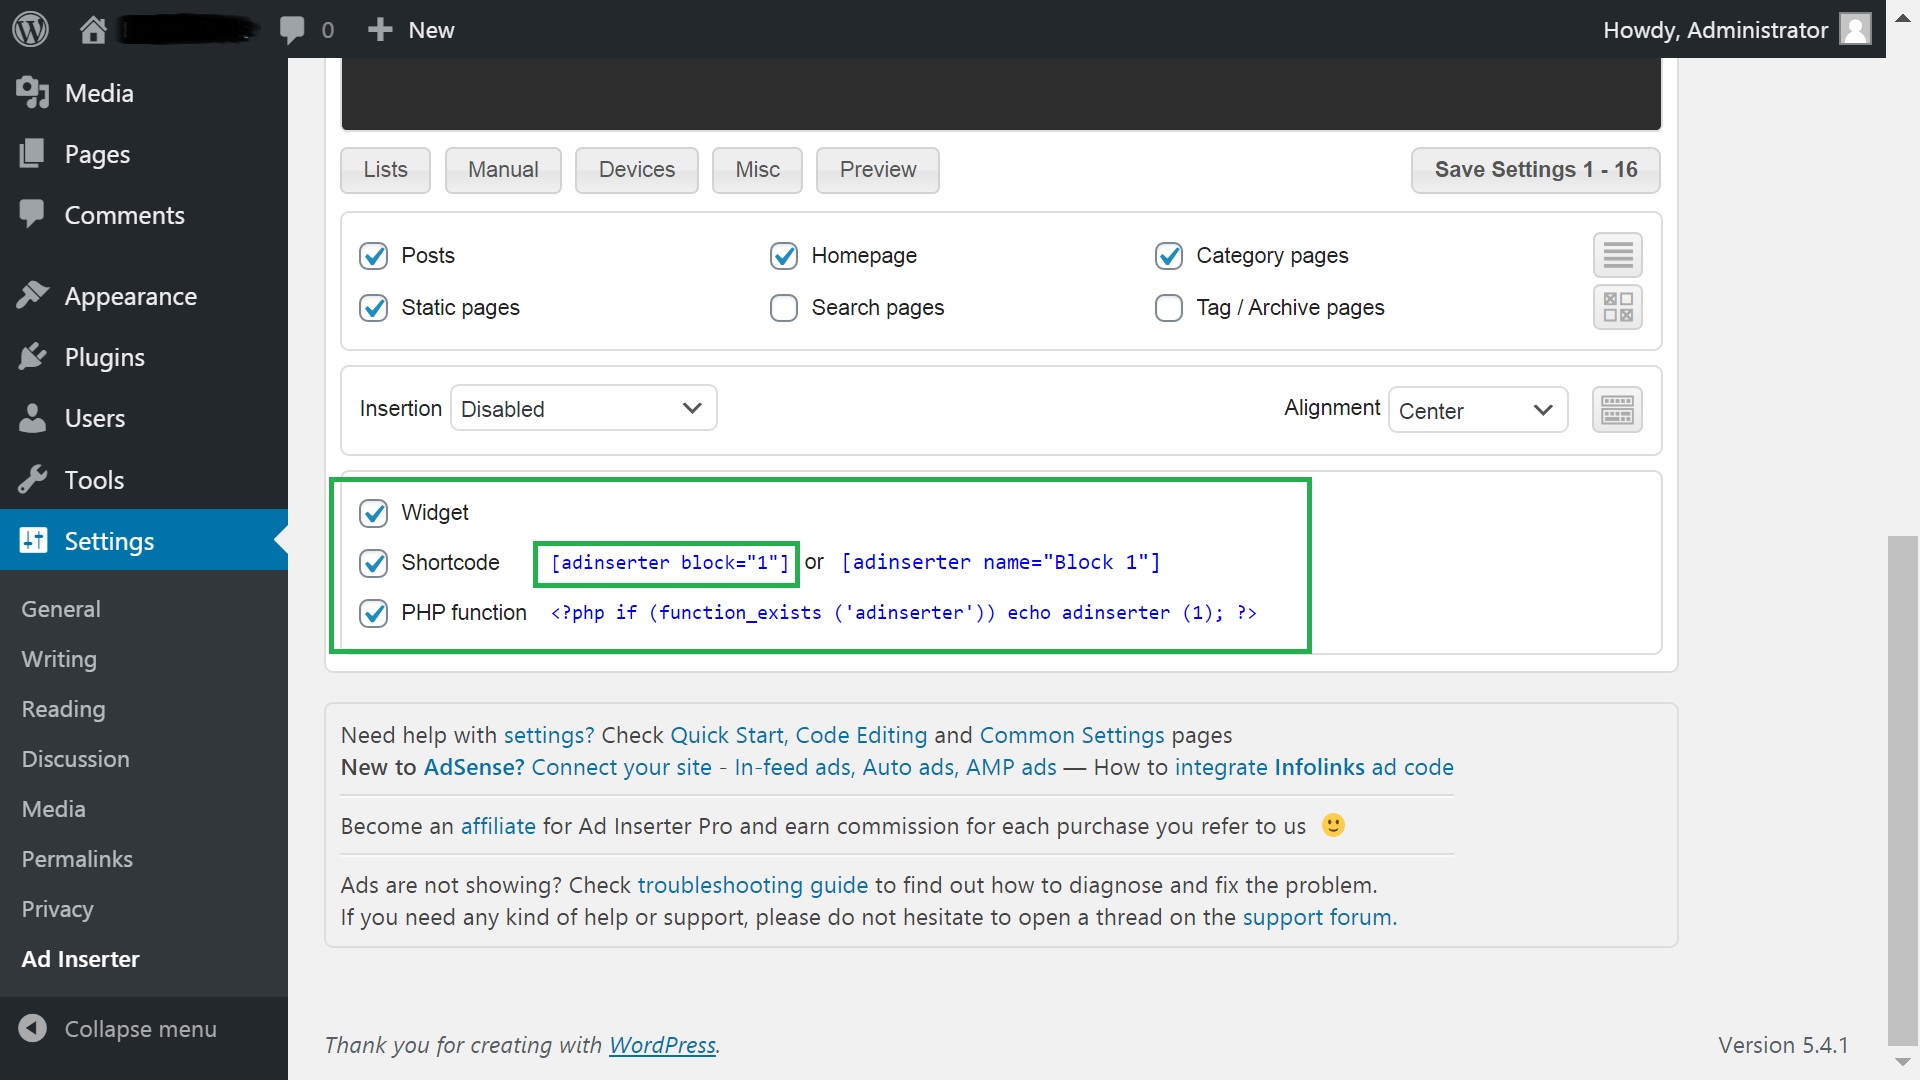Uncheck the Posts checkbox
Screen dimensions: 1920x1080
pos(374,256)
